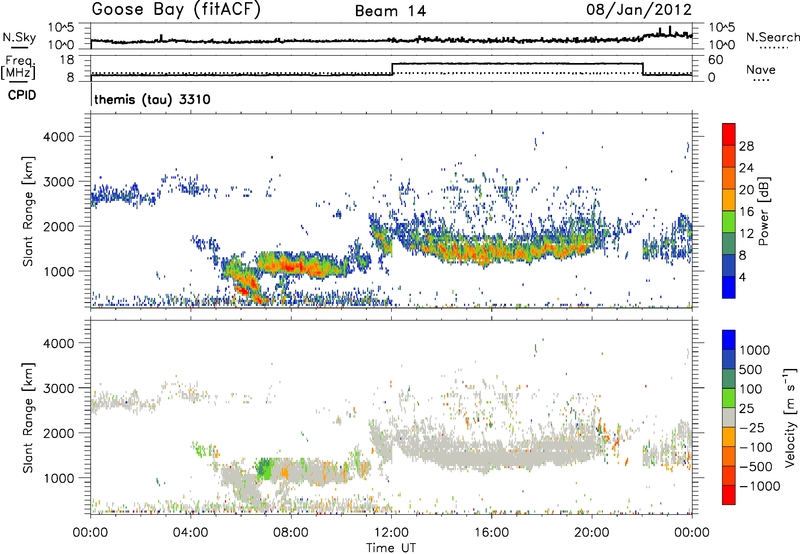Select the 'themis (tau) 3310' CPID text

[152, 99]
